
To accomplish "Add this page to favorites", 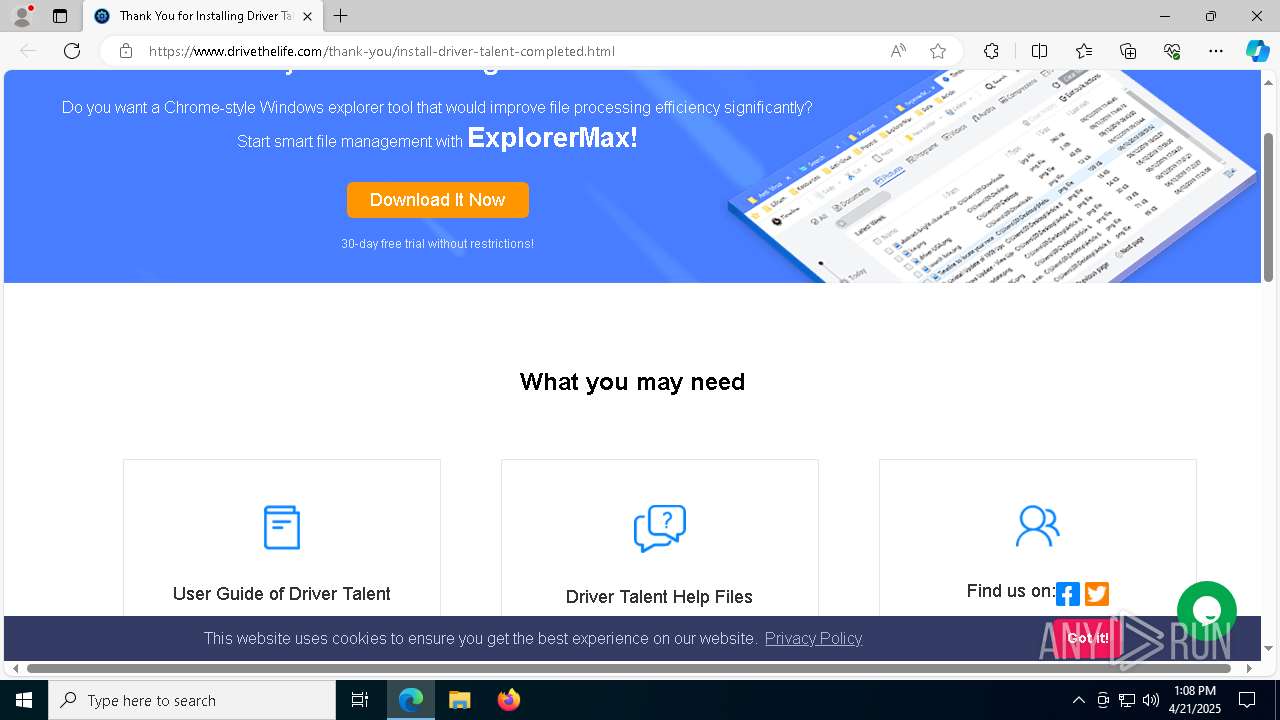I will tap(937, 51).
